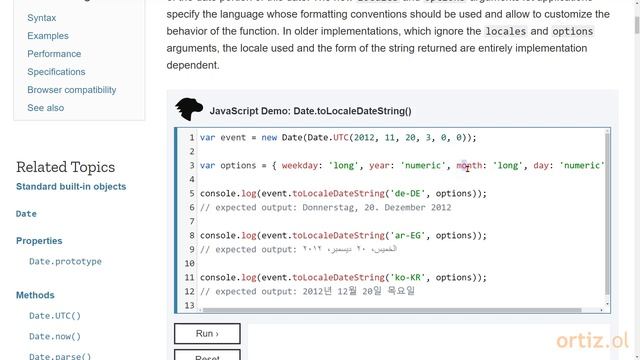Jump to Browser compatibility section
This screenshot has width=640, height=360.
[x=71, y=90]
